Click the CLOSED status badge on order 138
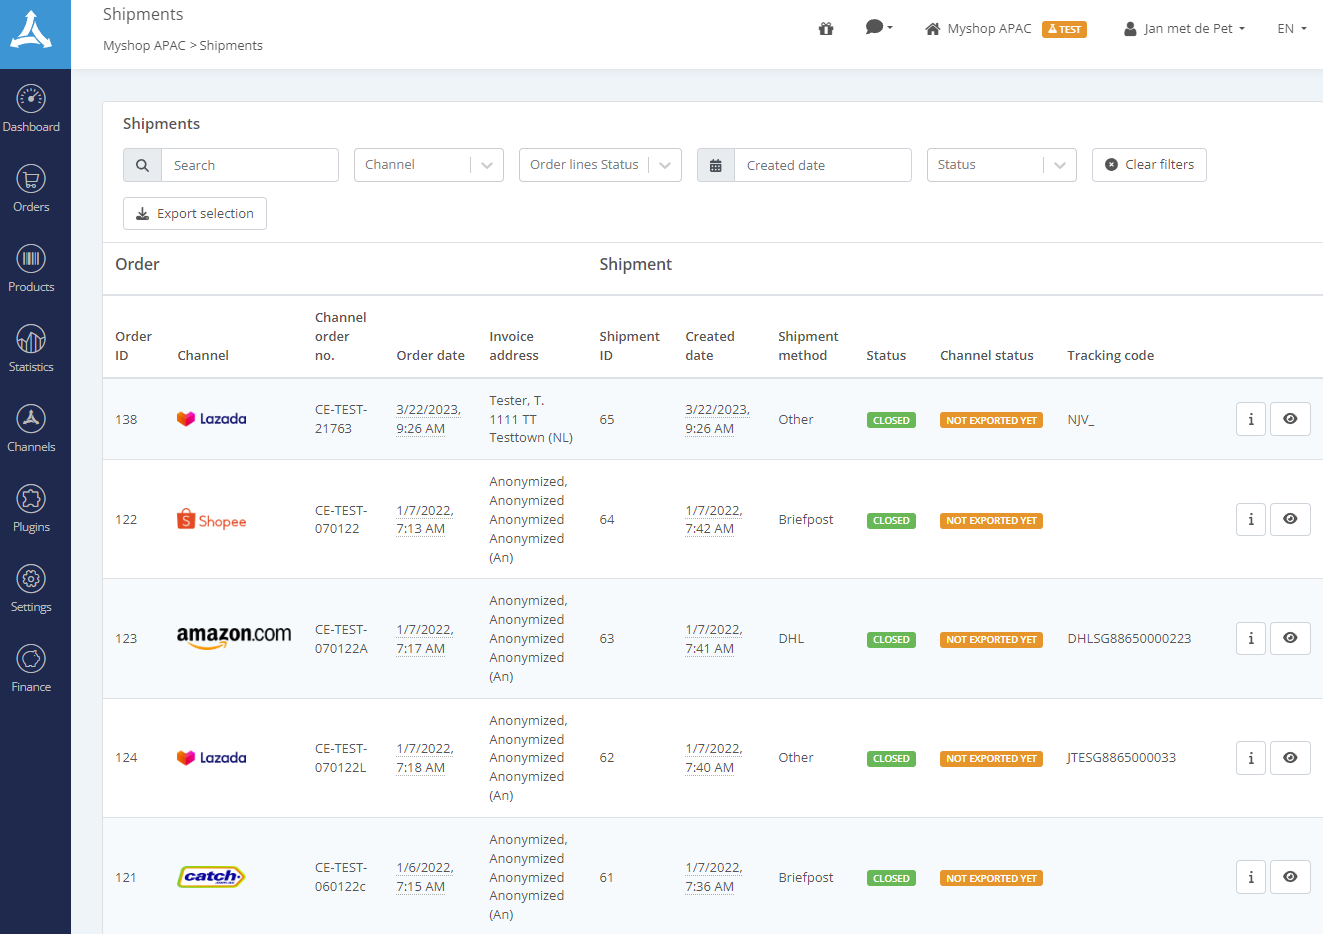 [890, 419]
